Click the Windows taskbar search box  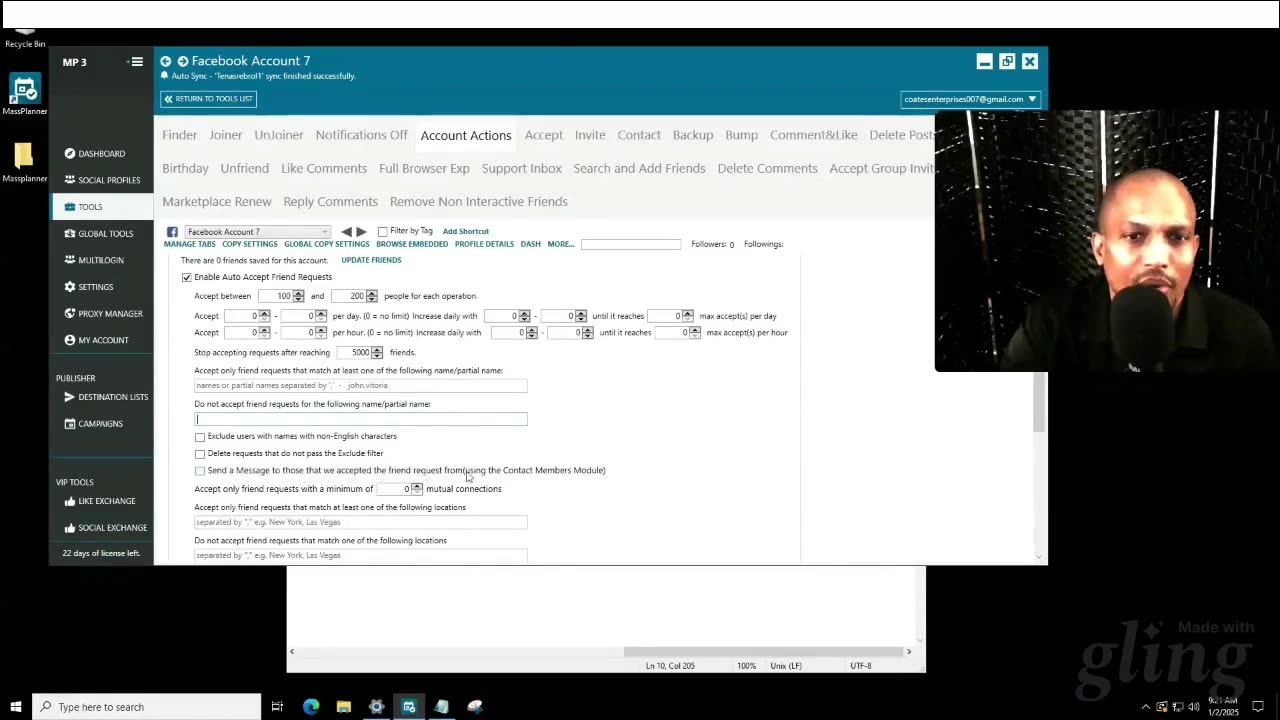click(148, 707)
